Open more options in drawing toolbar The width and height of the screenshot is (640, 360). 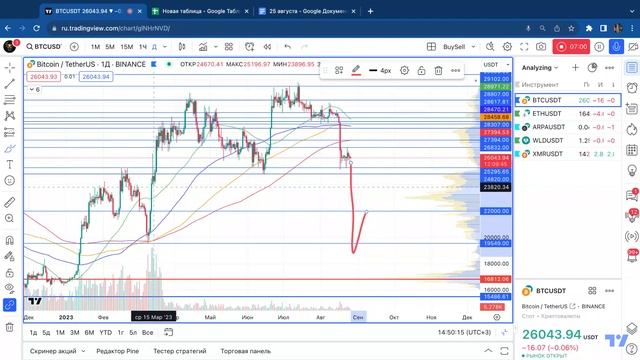point(456,71)
